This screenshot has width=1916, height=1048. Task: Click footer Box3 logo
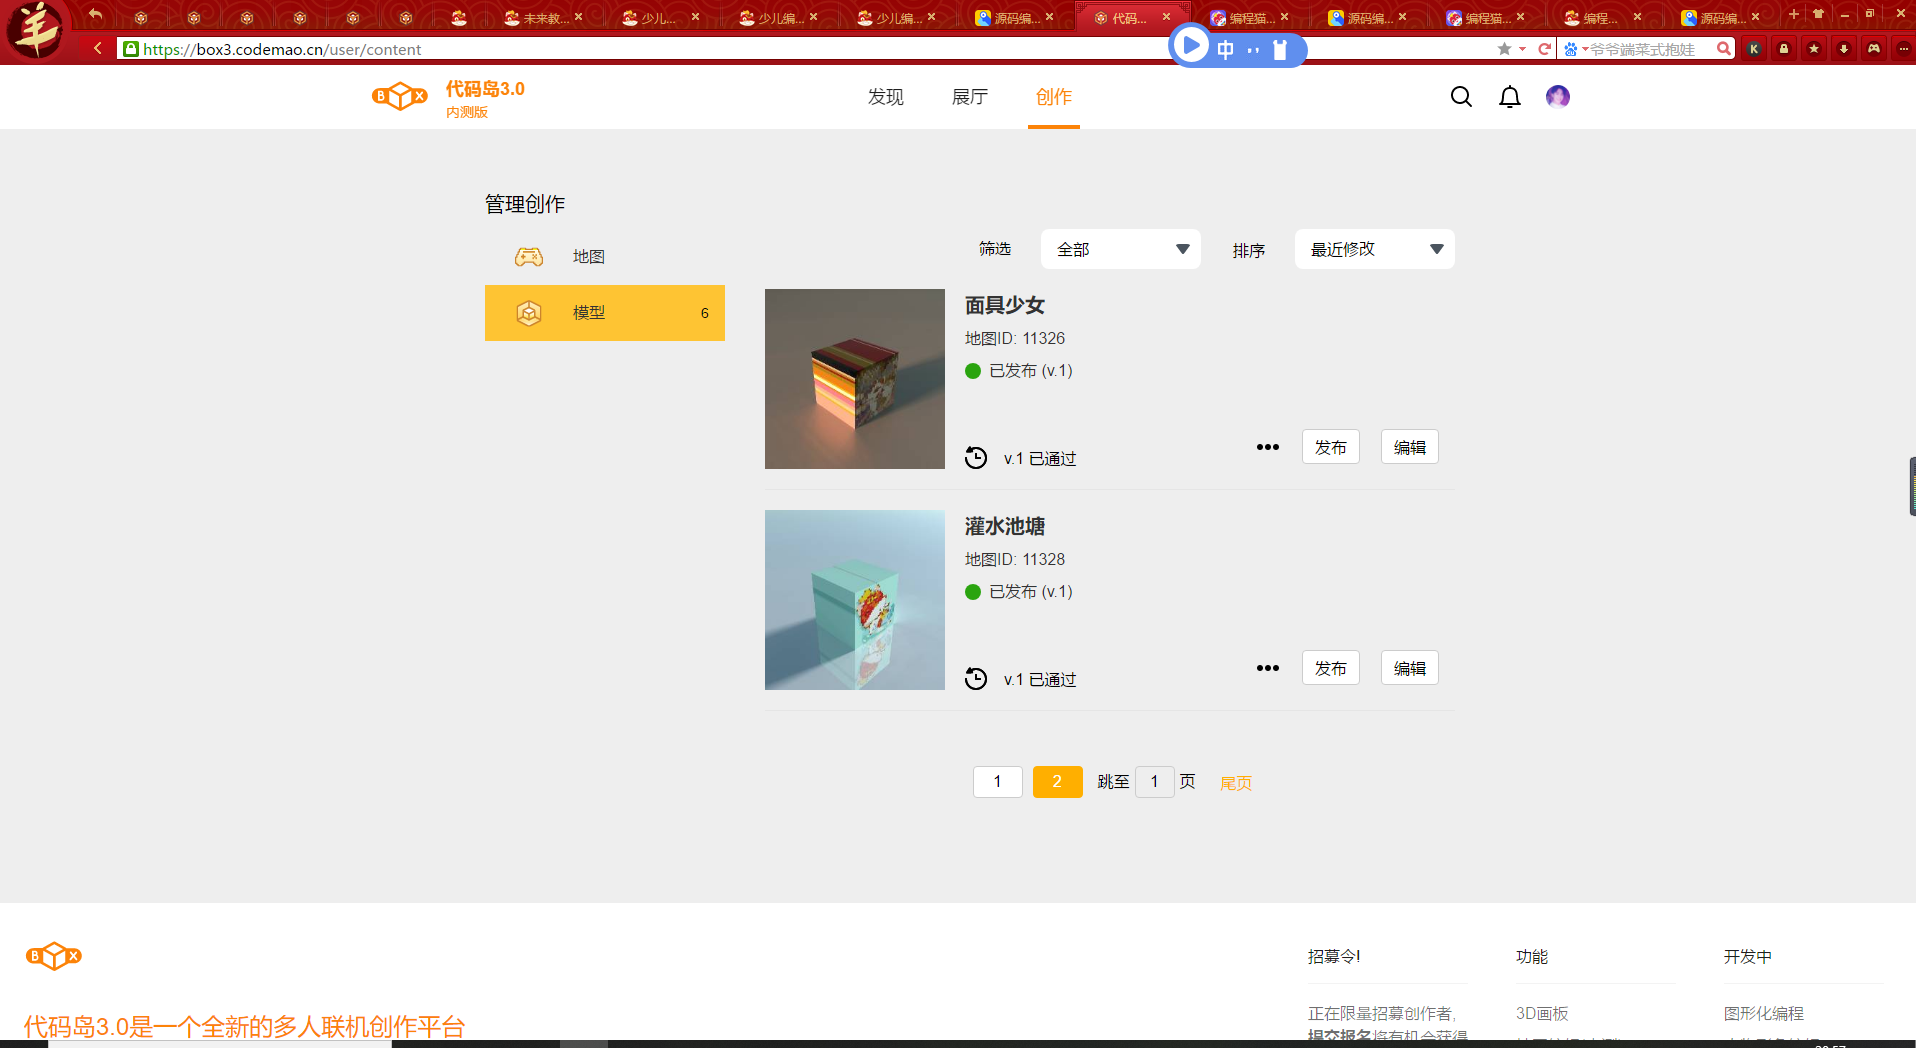click(54, 957)
